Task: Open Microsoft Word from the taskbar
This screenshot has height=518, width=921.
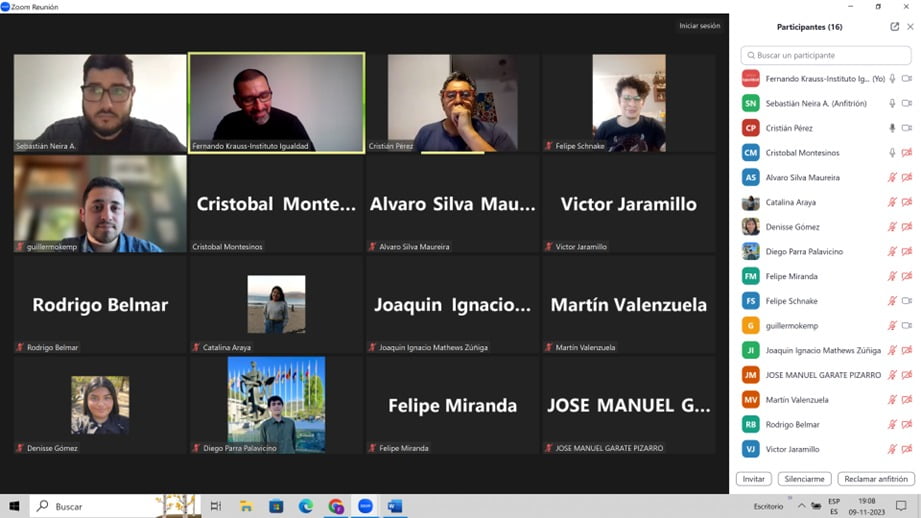Action: coord(395,506)
